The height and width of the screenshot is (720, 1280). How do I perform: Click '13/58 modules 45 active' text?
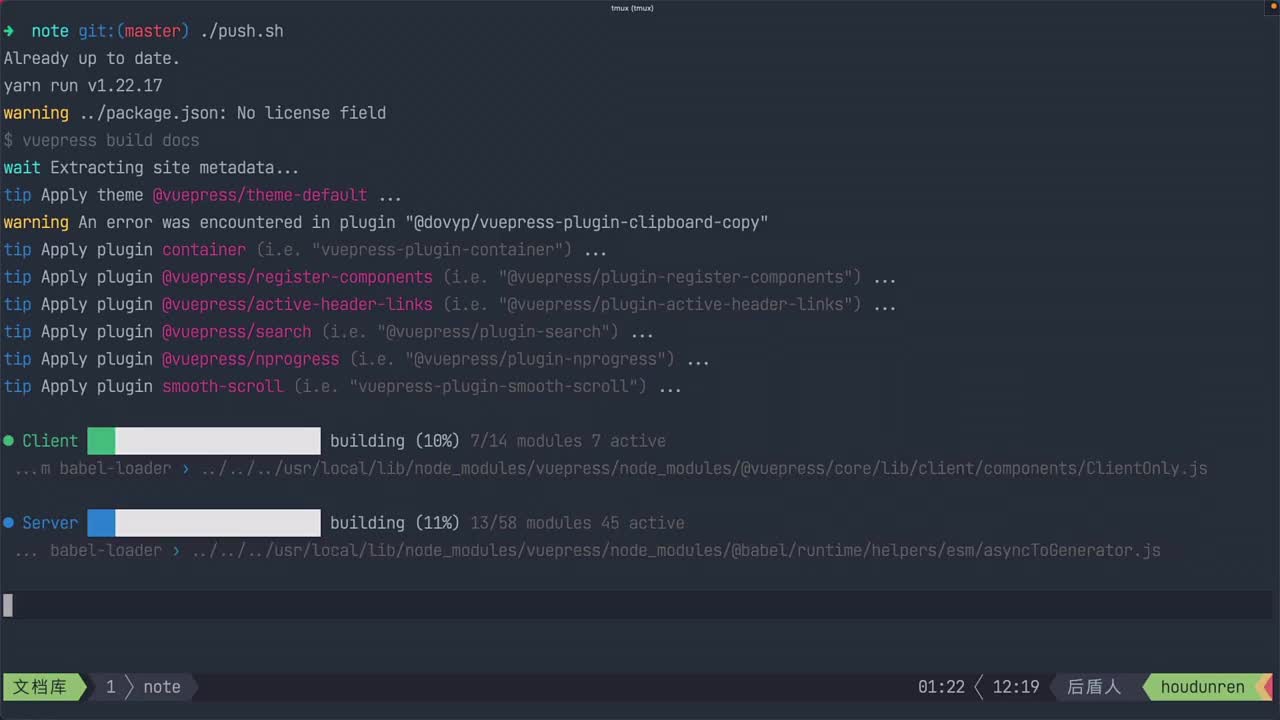577,523
